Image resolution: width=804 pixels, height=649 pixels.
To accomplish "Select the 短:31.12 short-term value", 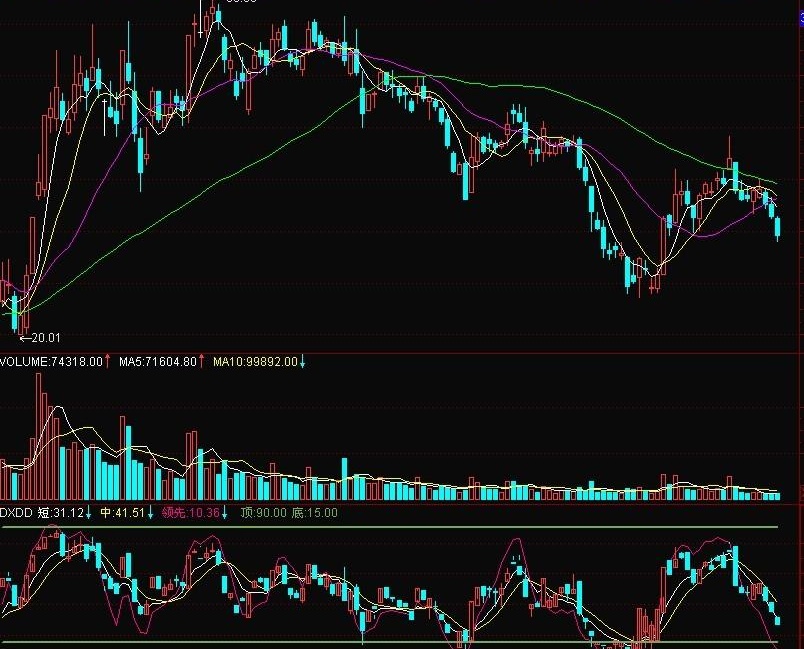I will tap(60, 513).
